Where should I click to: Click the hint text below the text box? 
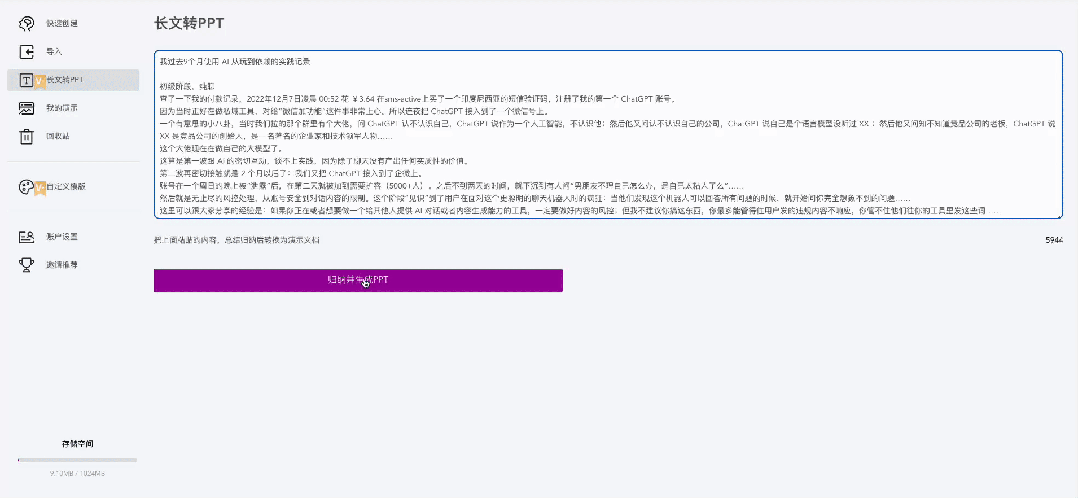tap(236, 240)
